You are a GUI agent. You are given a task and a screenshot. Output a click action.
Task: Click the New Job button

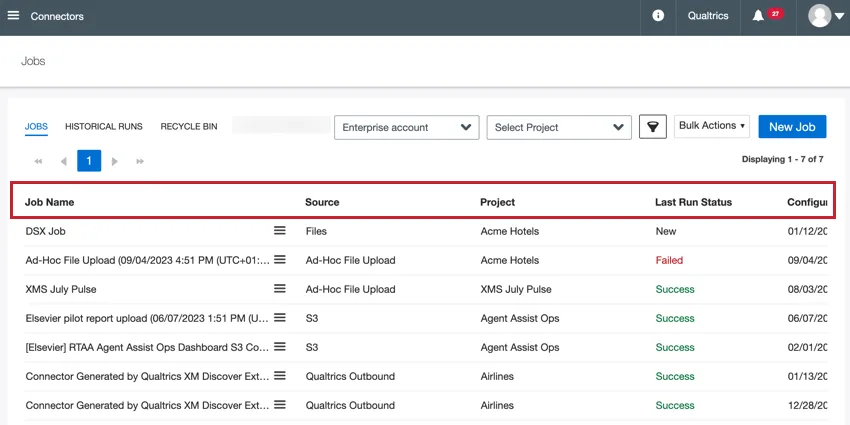click(x=792, y=126)
